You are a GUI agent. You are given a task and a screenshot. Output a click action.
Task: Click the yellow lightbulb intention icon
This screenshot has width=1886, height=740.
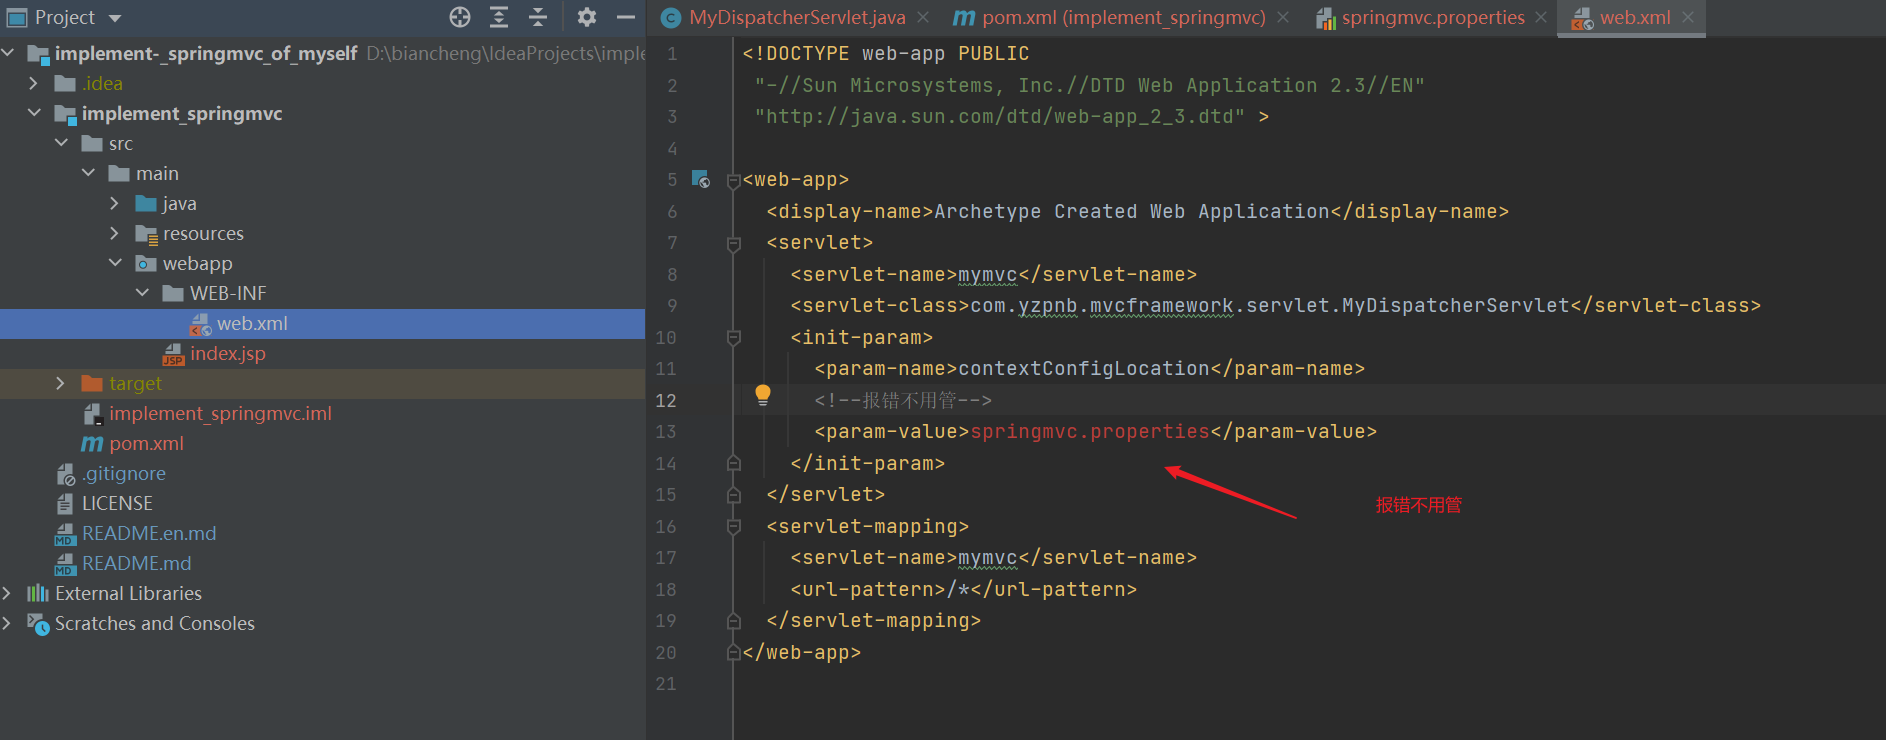pos(763,395)
